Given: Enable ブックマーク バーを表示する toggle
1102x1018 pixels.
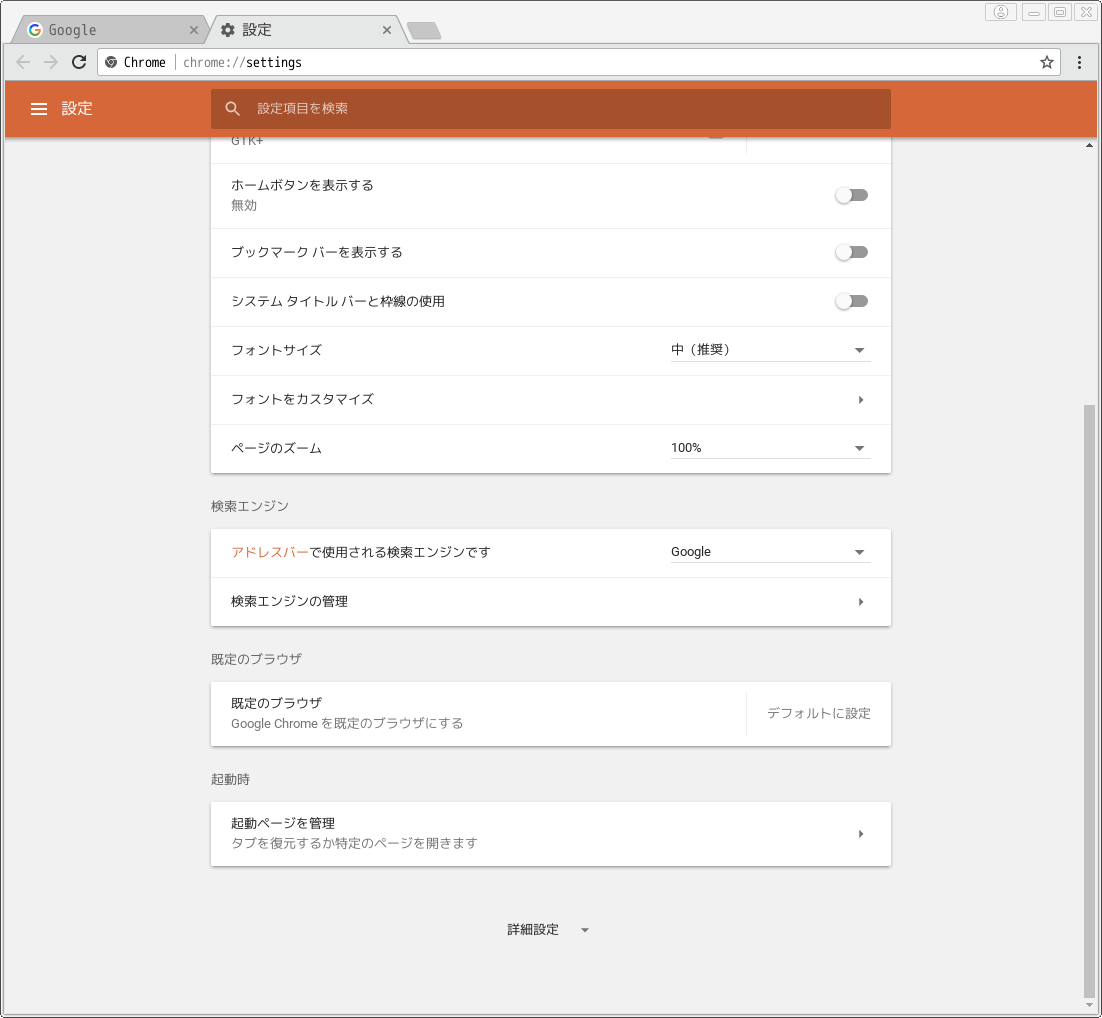Looking at the screenshot, I should point(852,252).
